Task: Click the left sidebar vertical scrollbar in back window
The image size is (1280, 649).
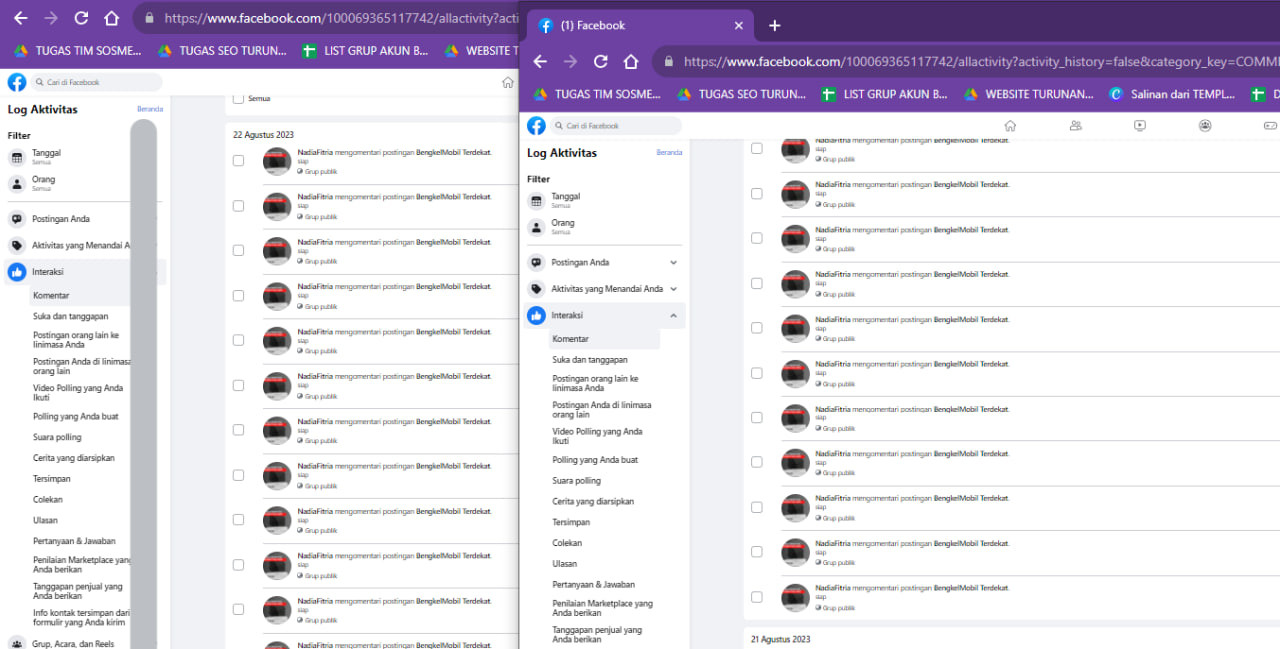Action: (x=143, y=380)
